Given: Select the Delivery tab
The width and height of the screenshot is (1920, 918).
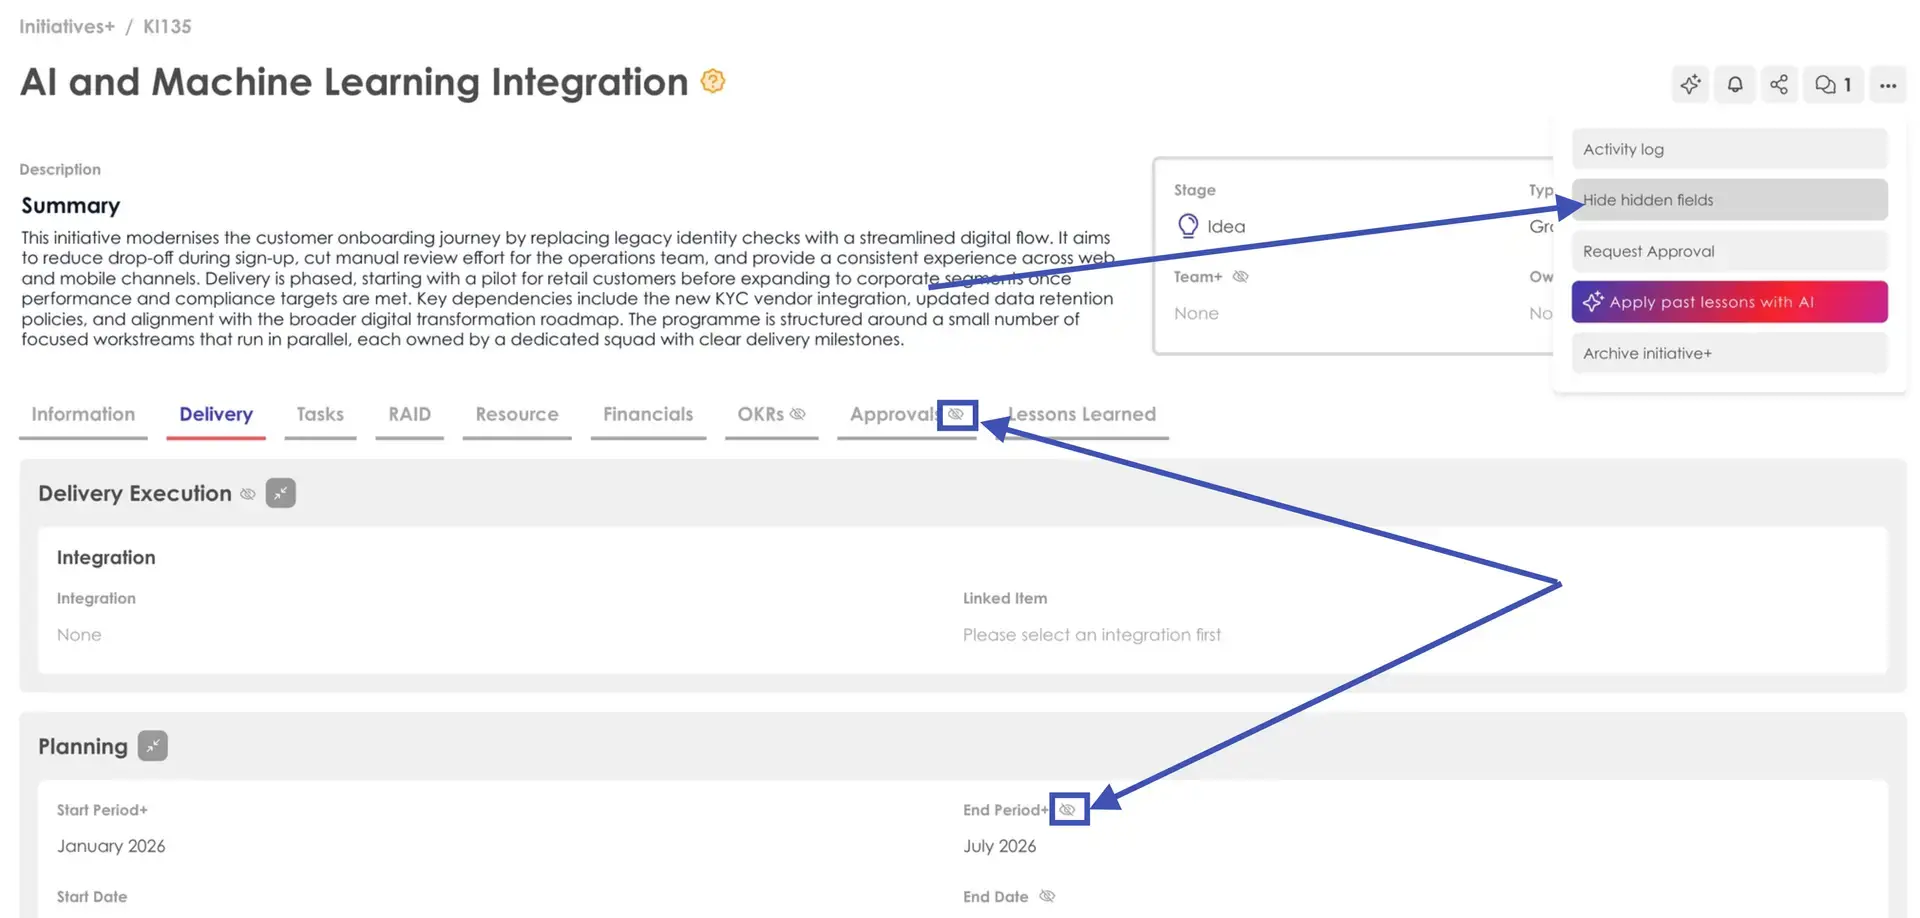Looking at the screenshot, I should point(216,414).
